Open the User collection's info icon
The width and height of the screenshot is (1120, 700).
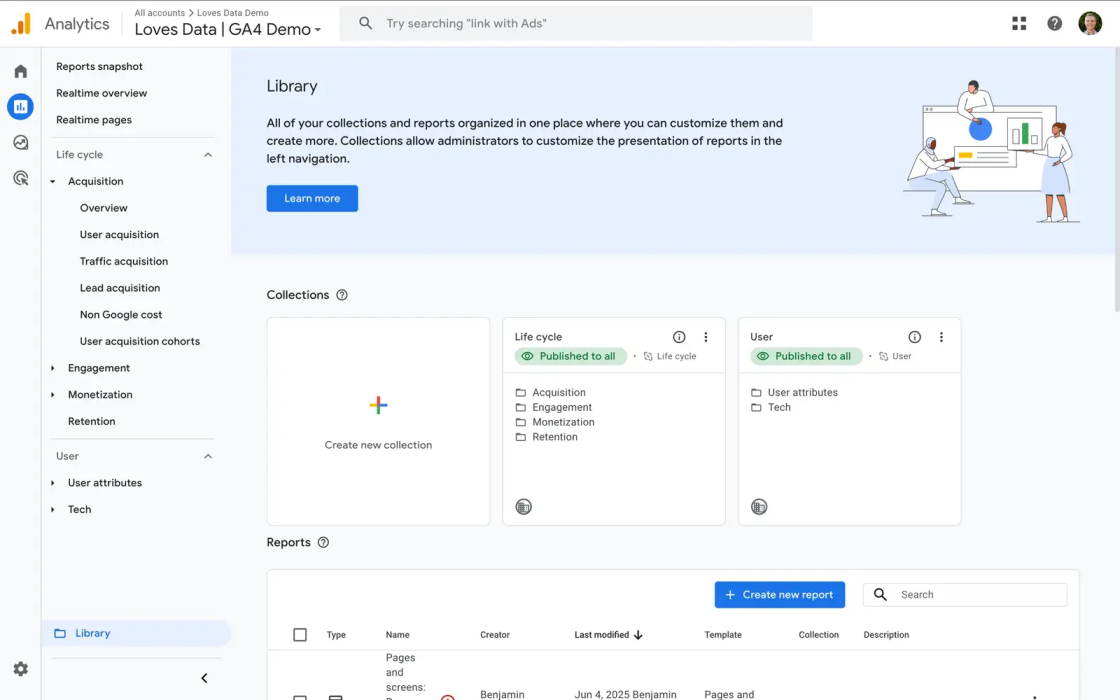[x=914, y=337]
